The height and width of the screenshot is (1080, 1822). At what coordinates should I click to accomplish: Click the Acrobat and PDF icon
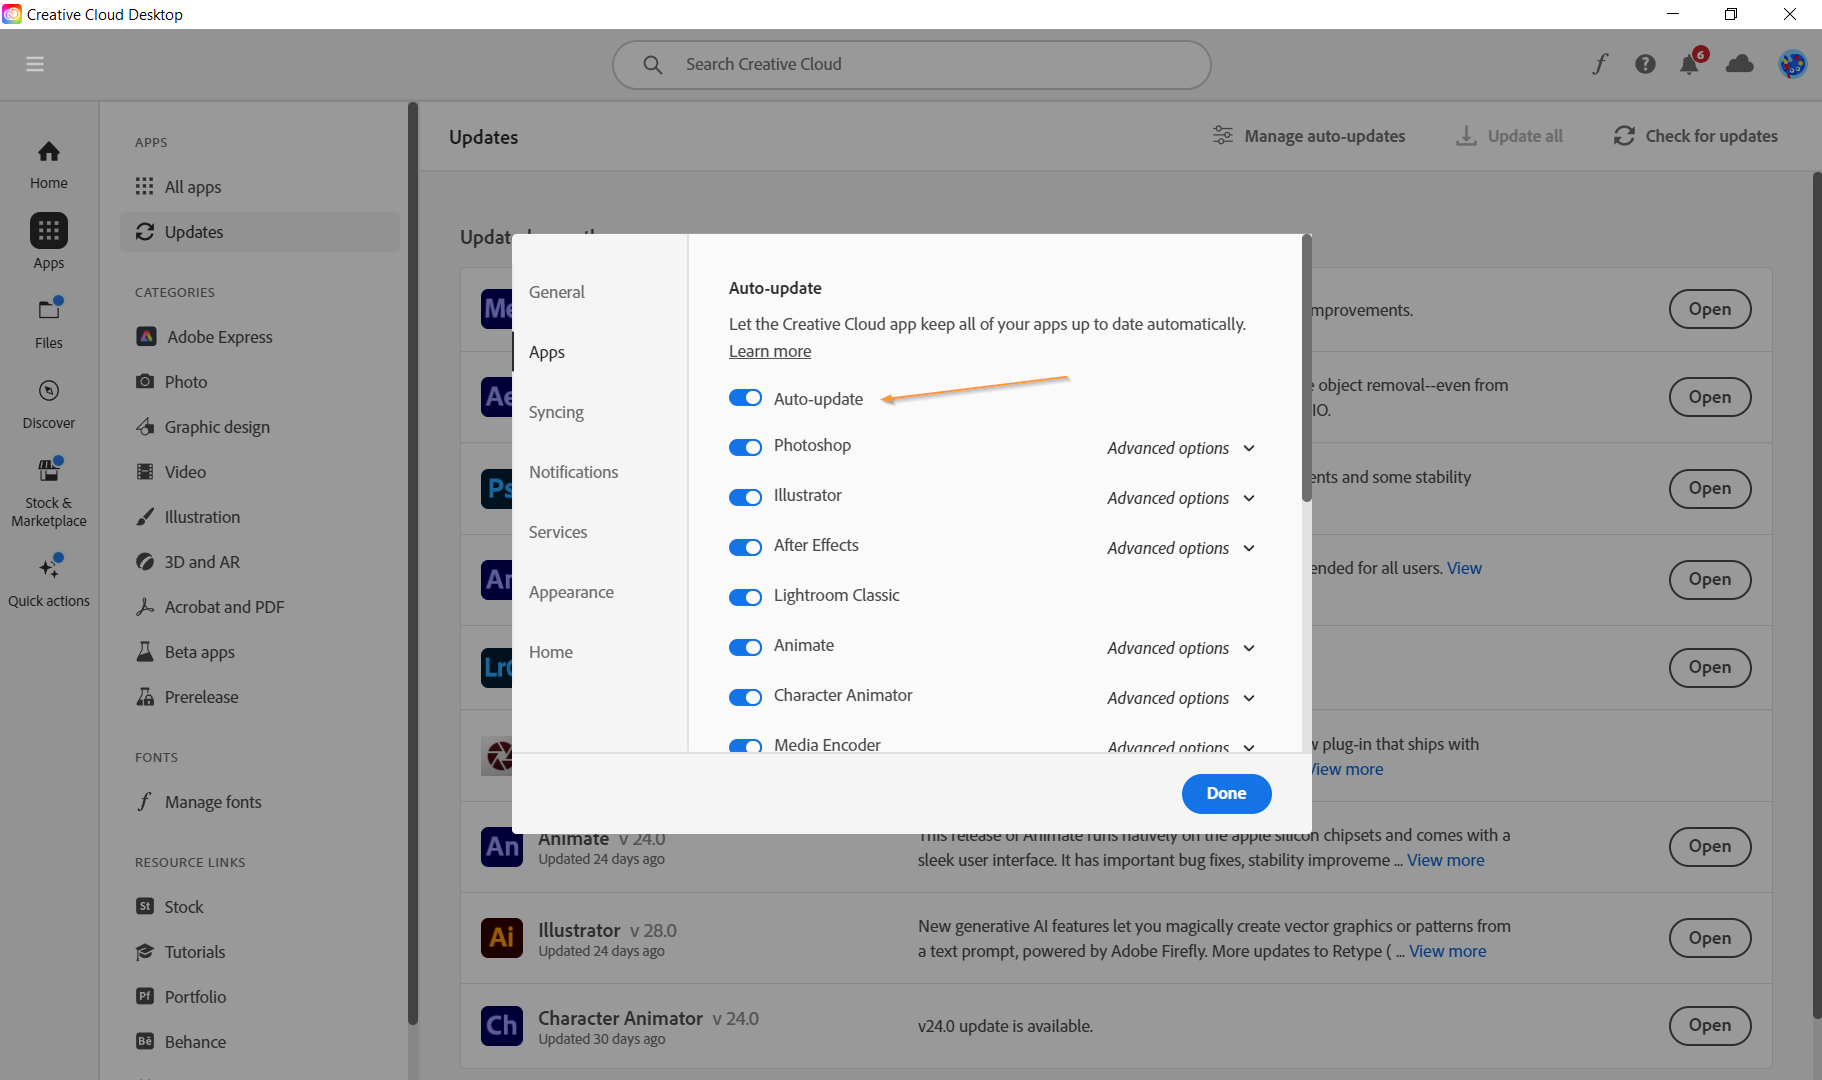point(145,607)
